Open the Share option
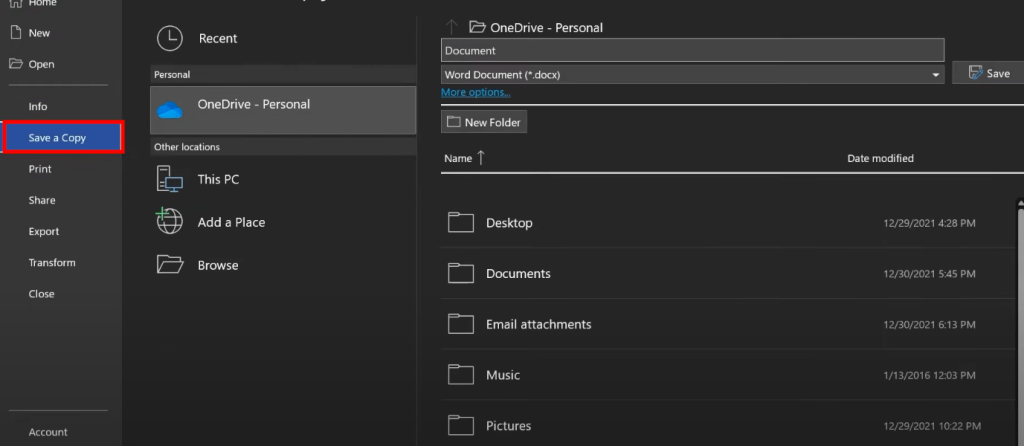This screenshot has height=446, width=1024. point(42,200)
